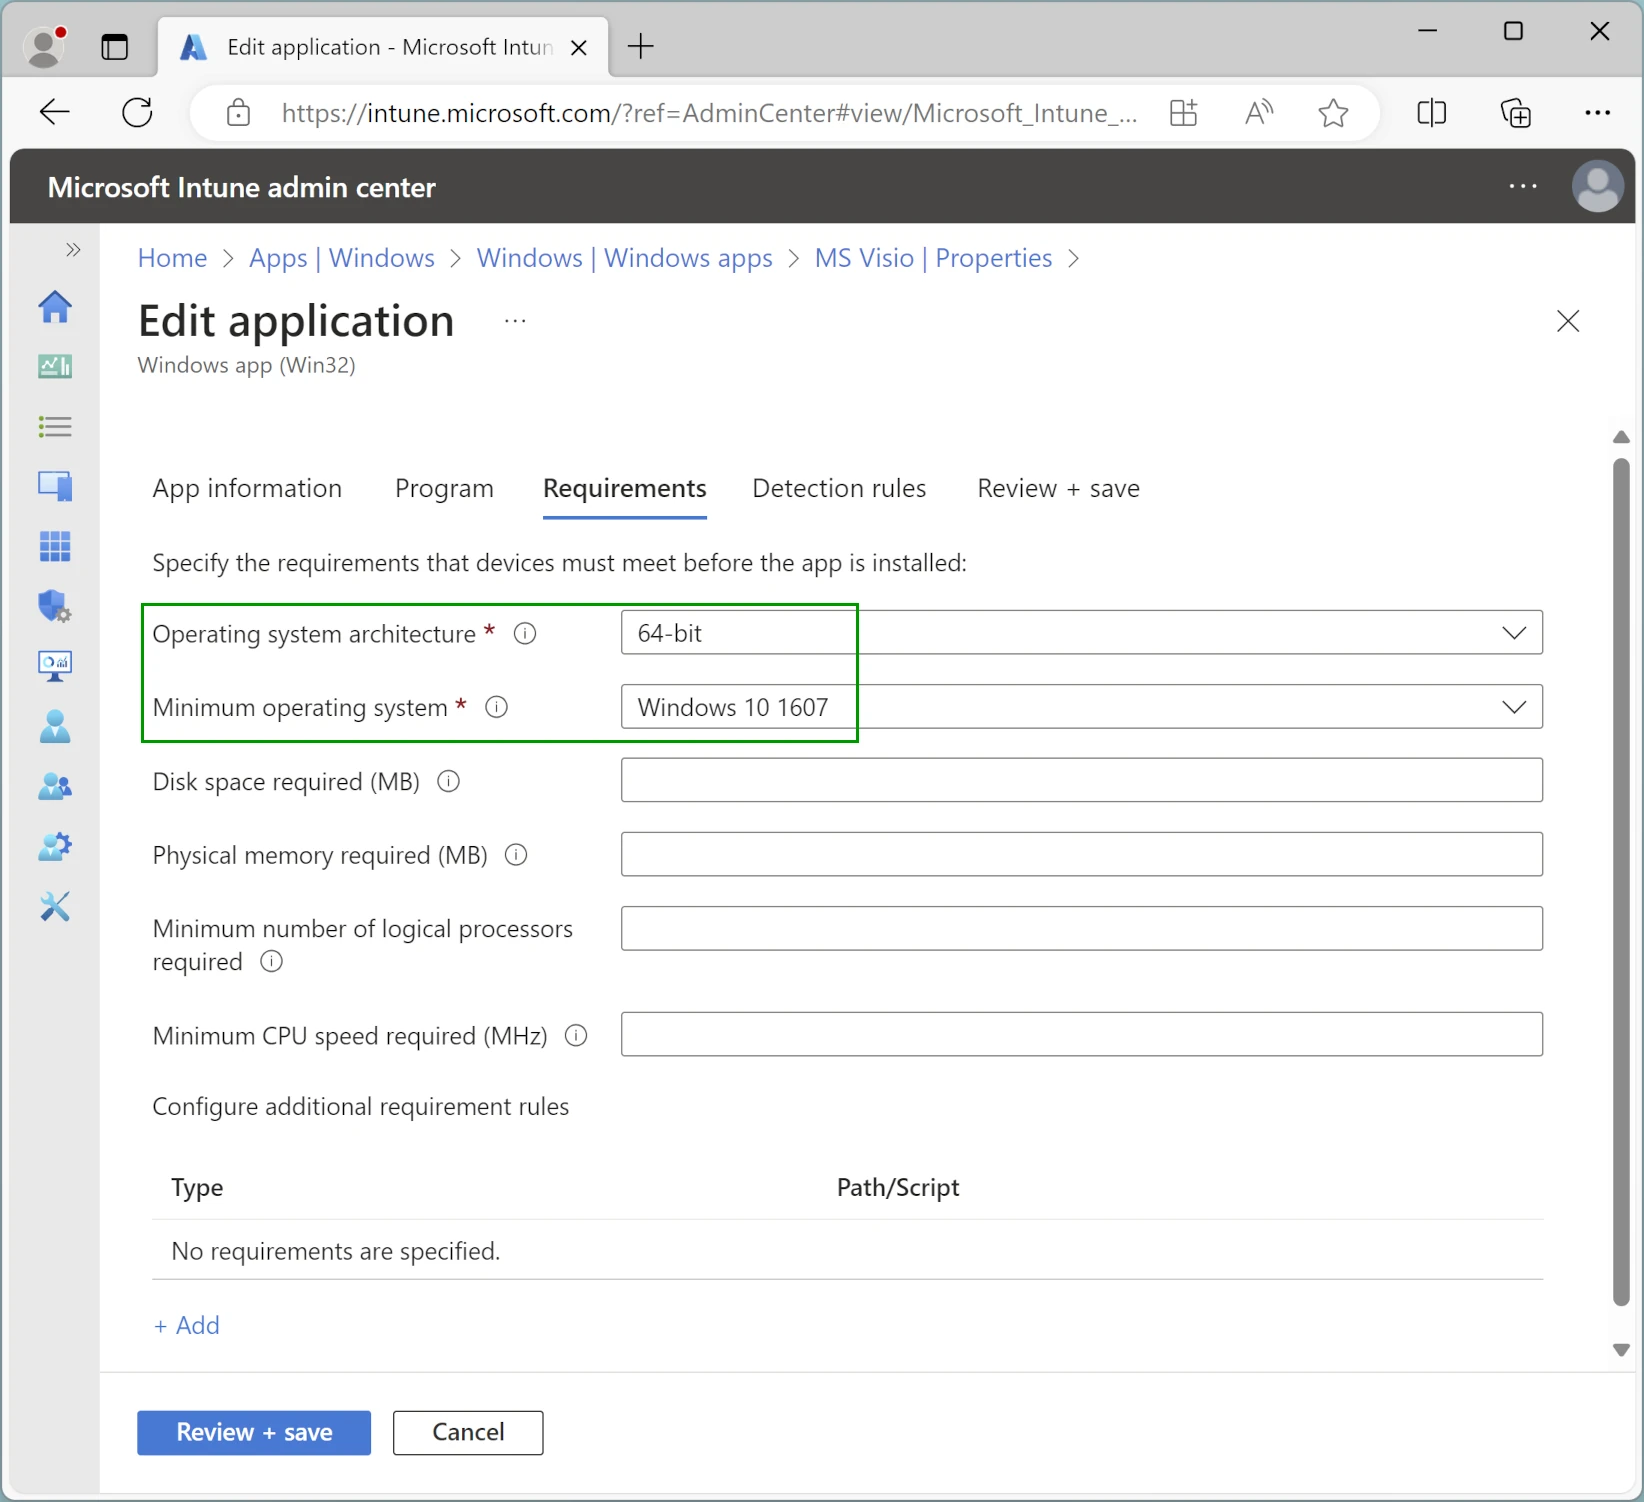The width and height of the screenshot is (1644, 1502).
Task: Show info for Operating system architecture
Action: (x=525, y=633)
